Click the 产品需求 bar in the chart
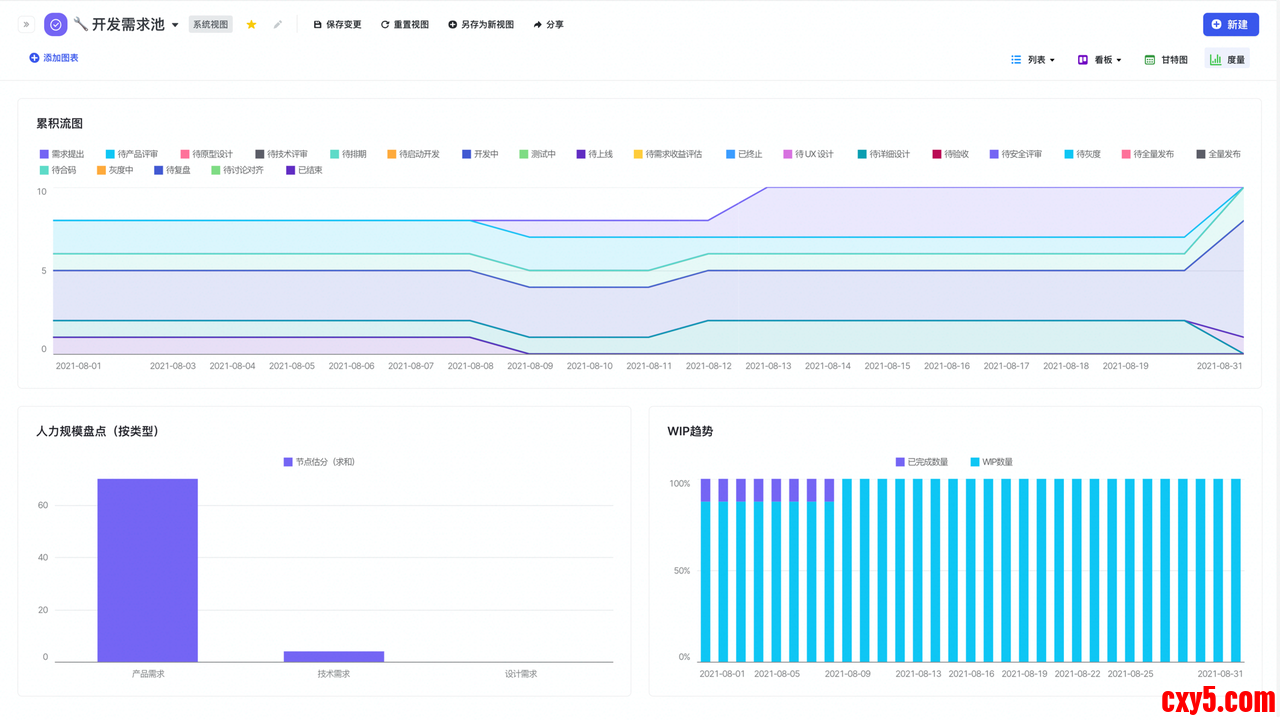This screenshot has width=1280, height=720. (147, 570)
